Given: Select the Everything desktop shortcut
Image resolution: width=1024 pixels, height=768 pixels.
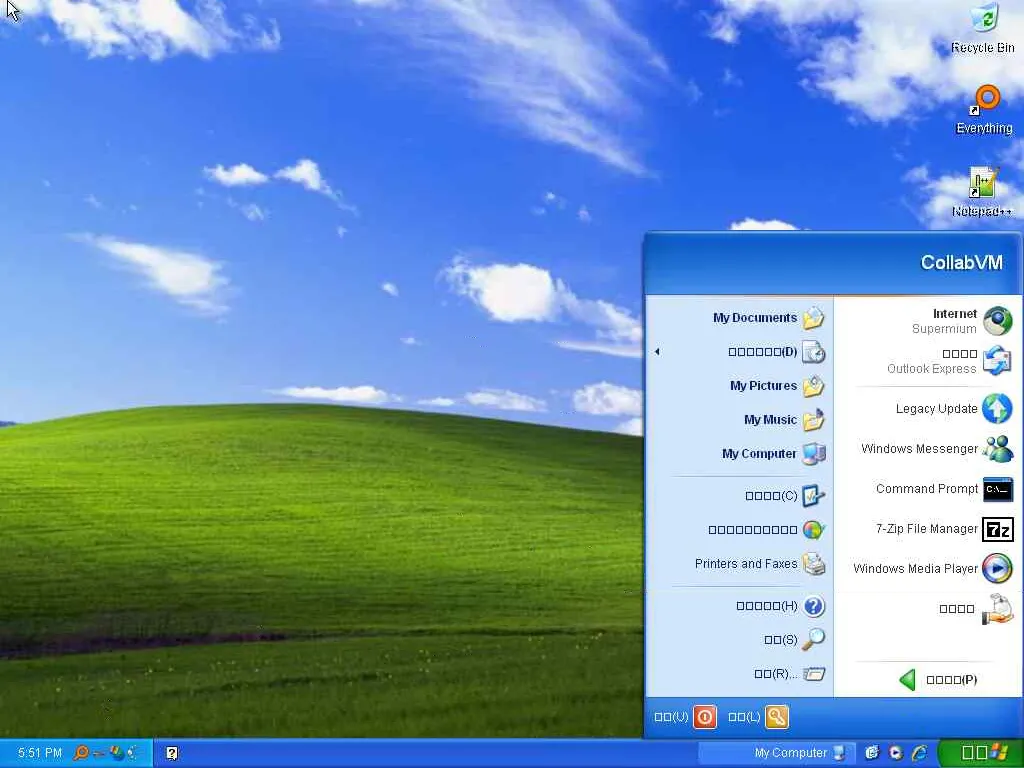Looking at the screenshot, I should tap(984, 110).
